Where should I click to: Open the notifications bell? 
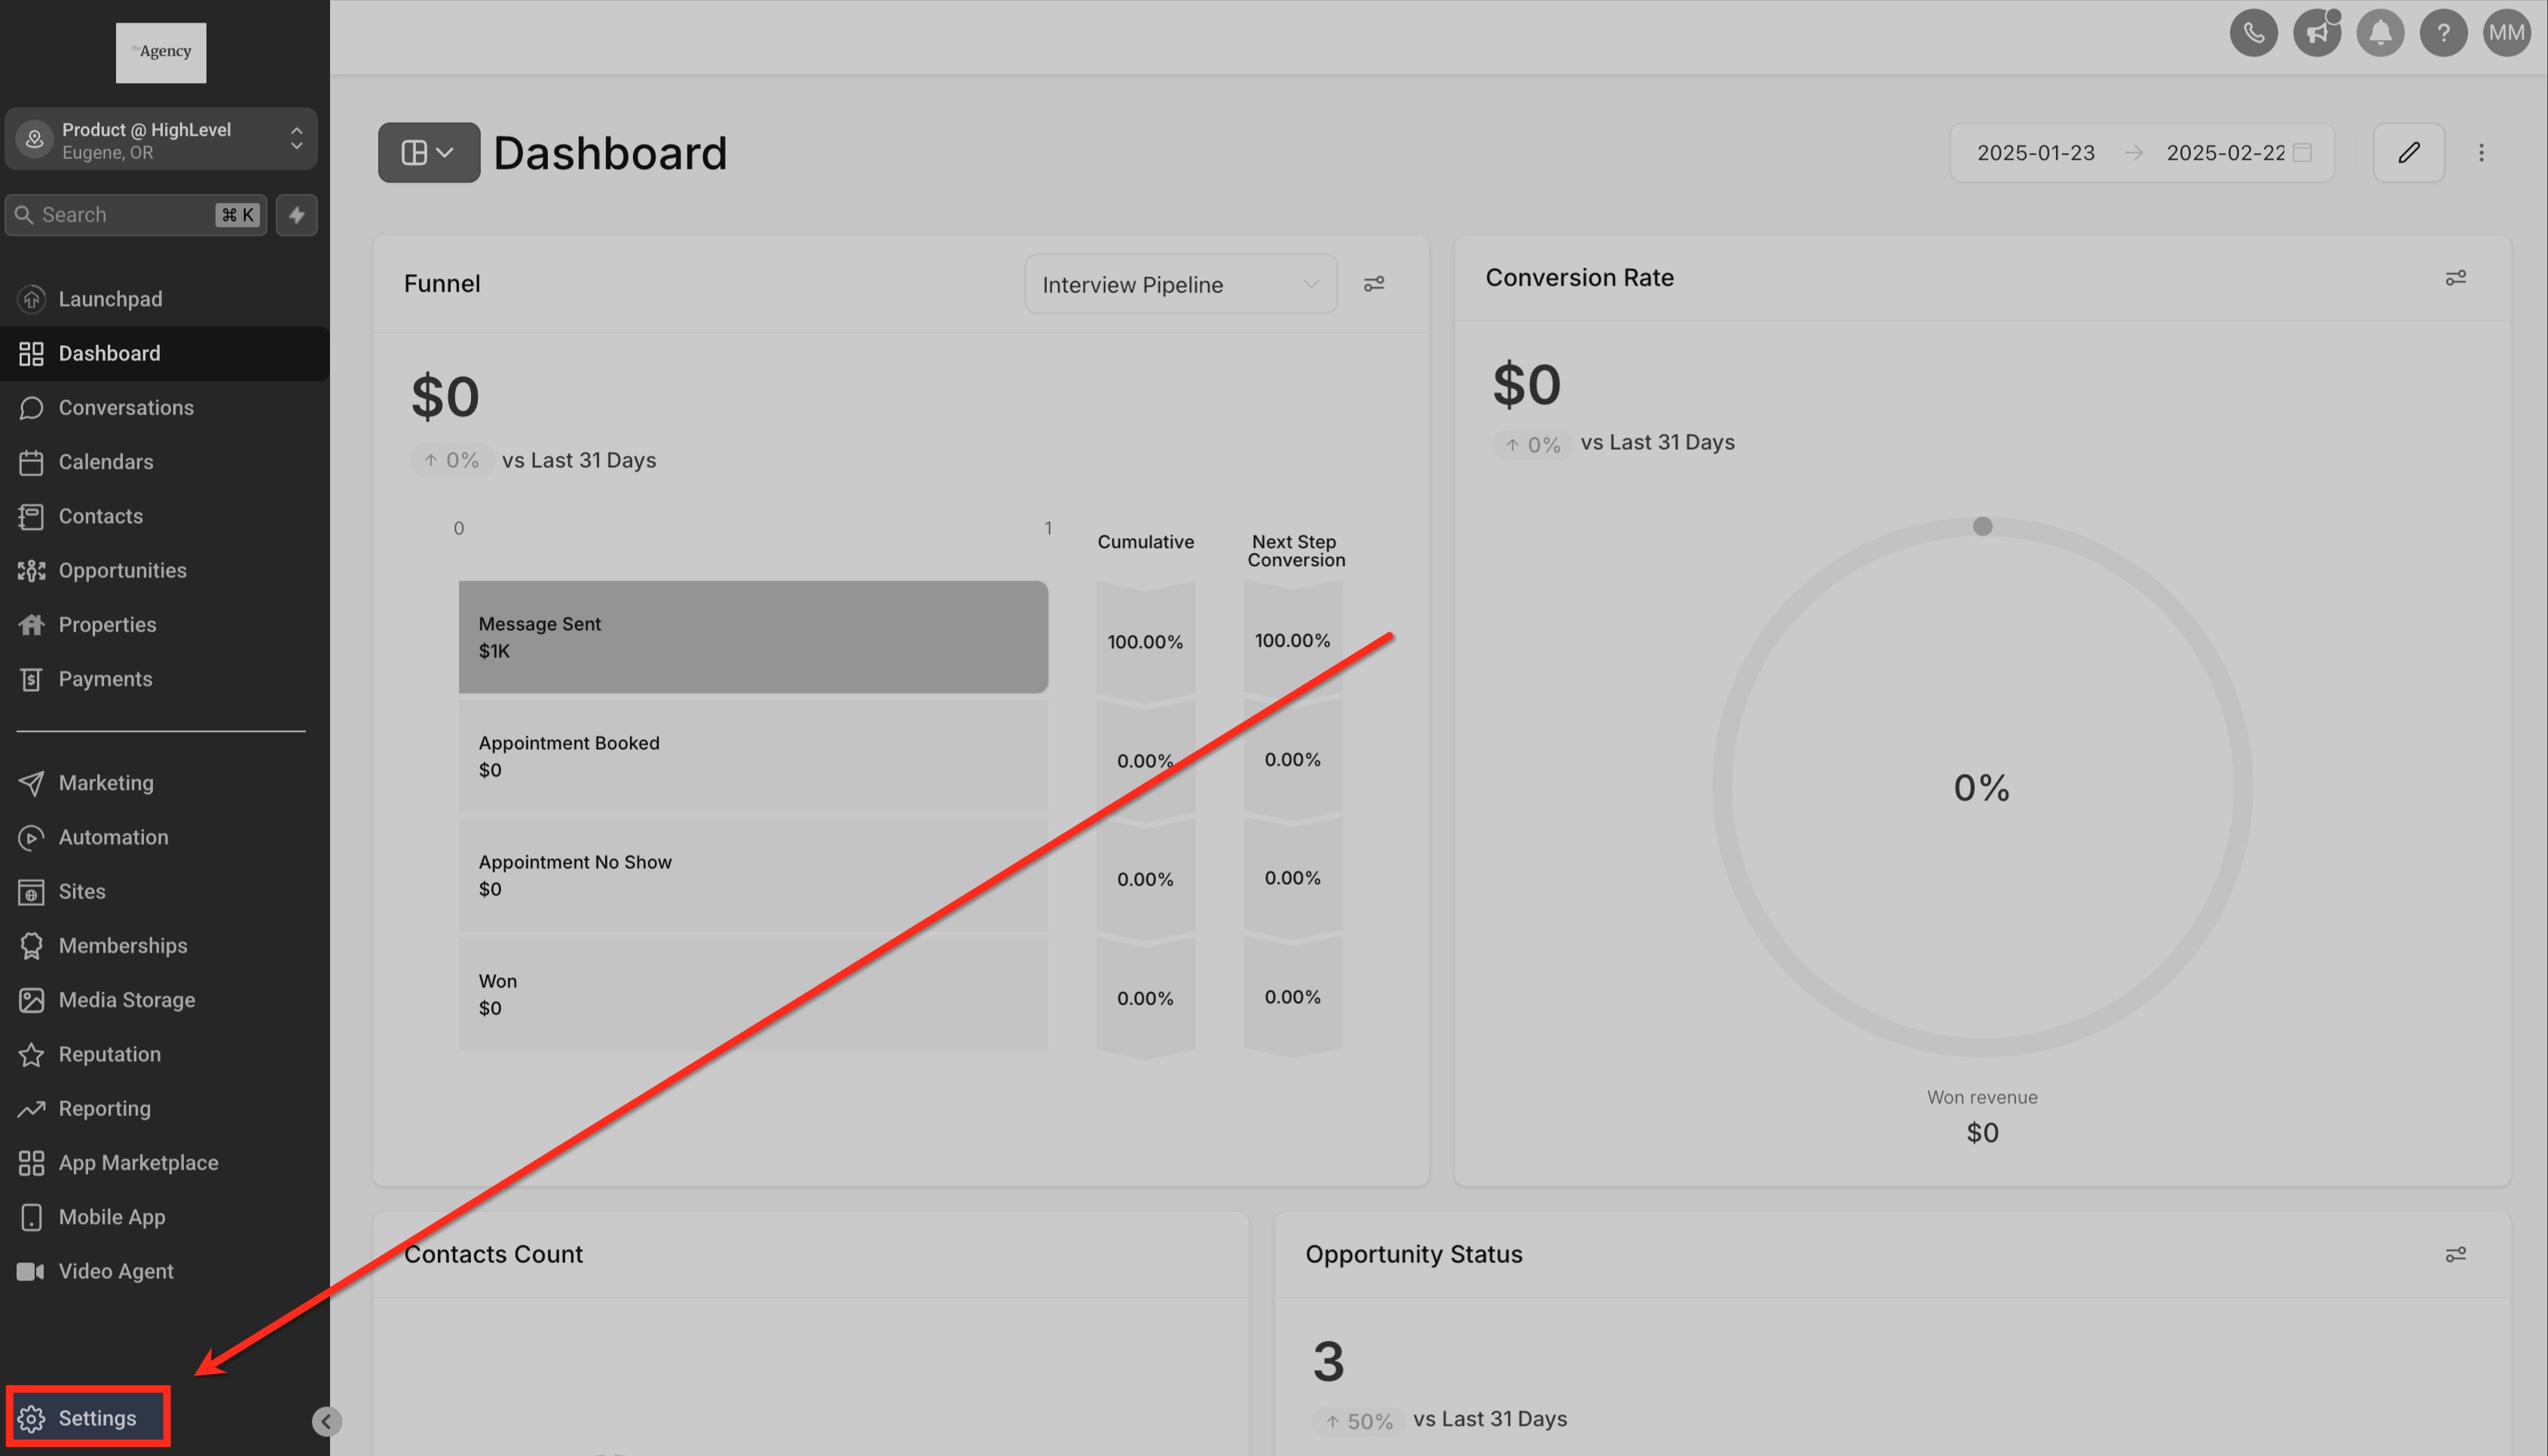pos(2380,33)
